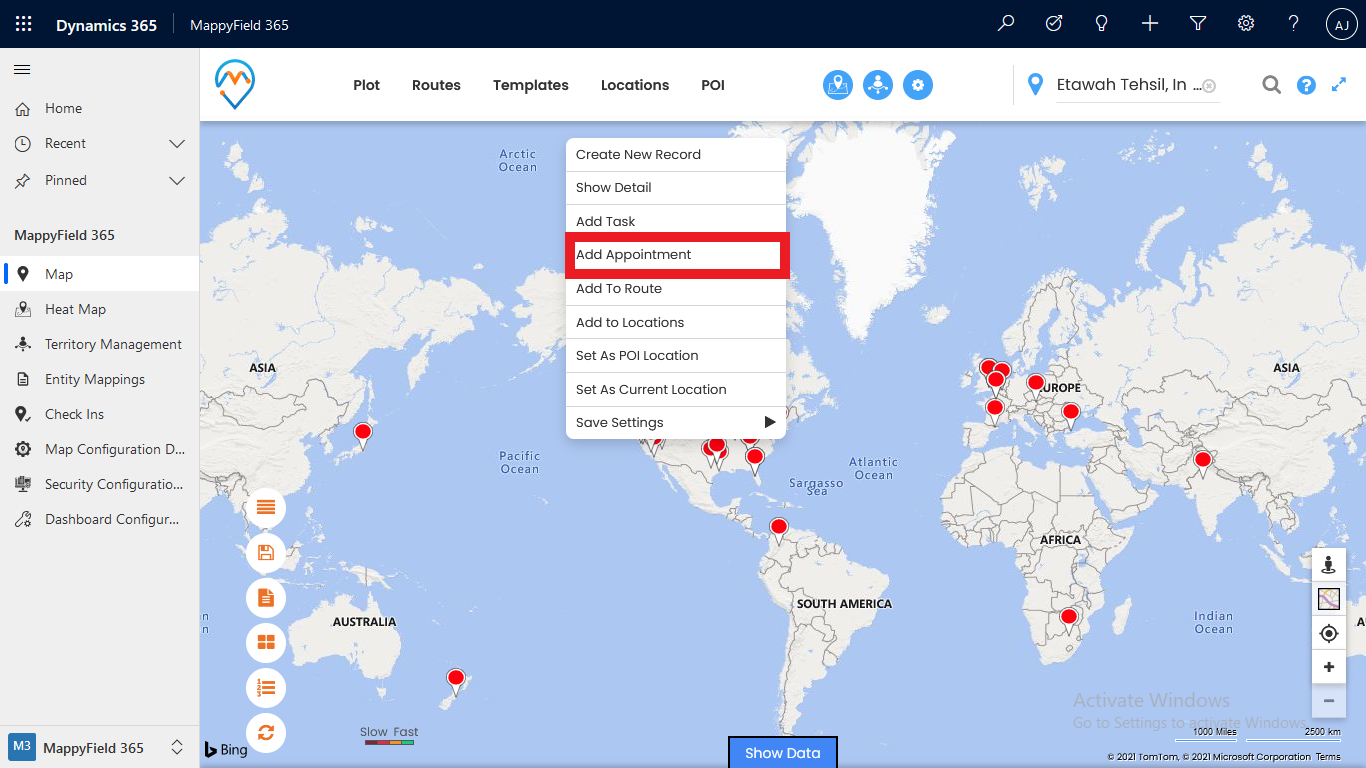
Task: Choose Show Detail from context menu
Action: pyautogui.click(x=676, y=188)
